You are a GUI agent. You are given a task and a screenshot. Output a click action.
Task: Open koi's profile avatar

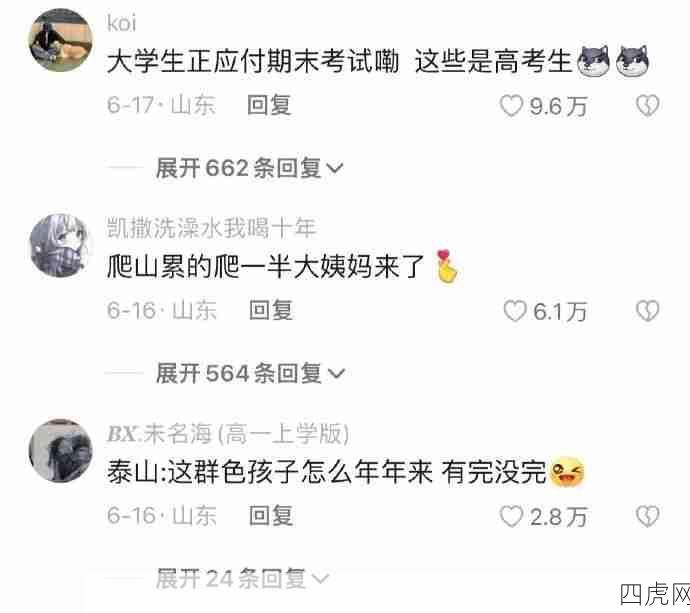[x=61, y=40]
